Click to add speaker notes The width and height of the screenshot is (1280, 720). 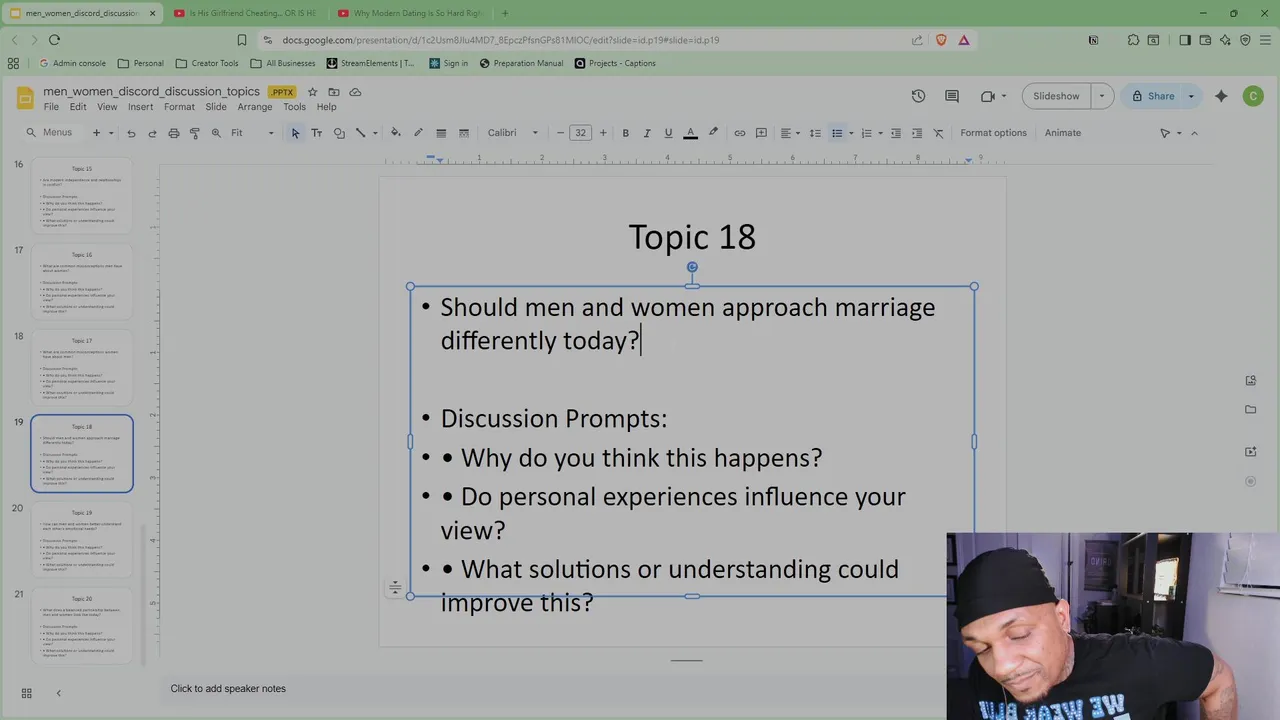click(228, 689)
